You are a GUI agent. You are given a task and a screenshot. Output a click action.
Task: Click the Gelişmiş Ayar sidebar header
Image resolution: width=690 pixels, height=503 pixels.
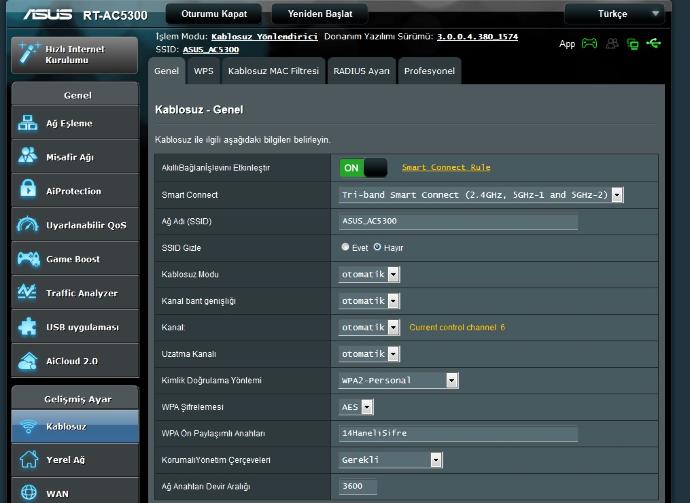[77, 399]
